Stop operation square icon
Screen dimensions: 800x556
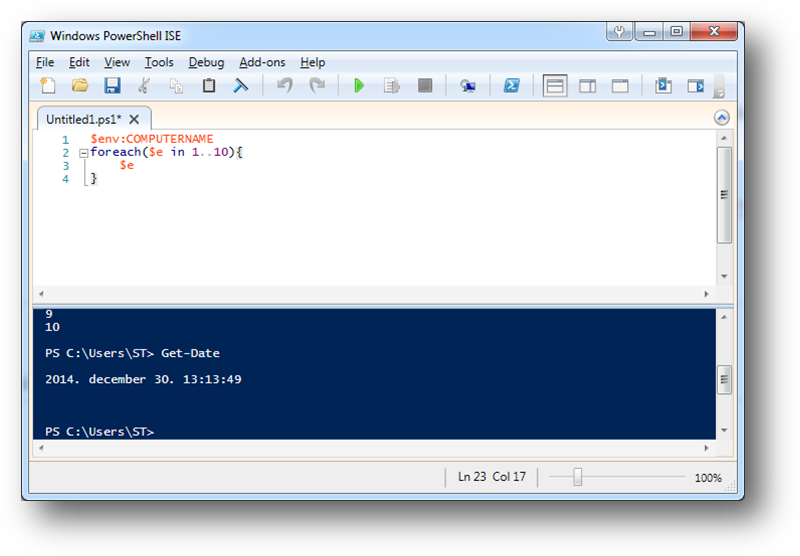[x=424, y=85]
